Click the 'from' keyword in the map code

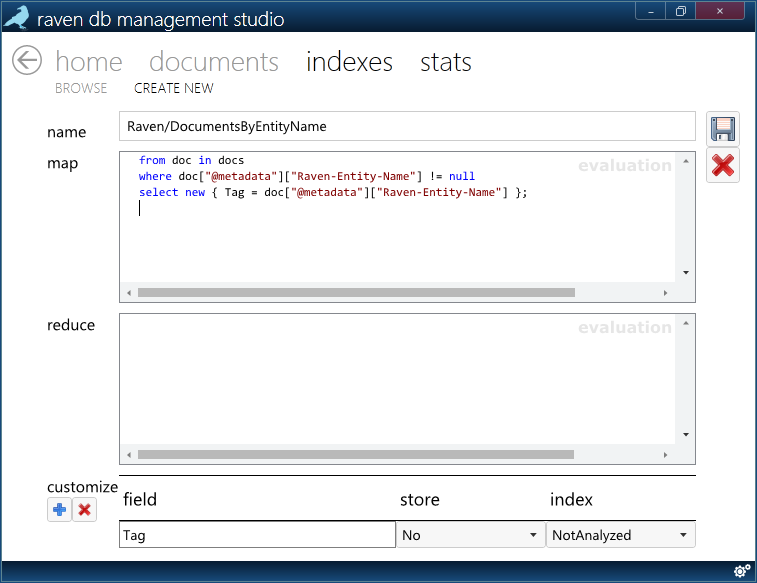coord(152,160)
